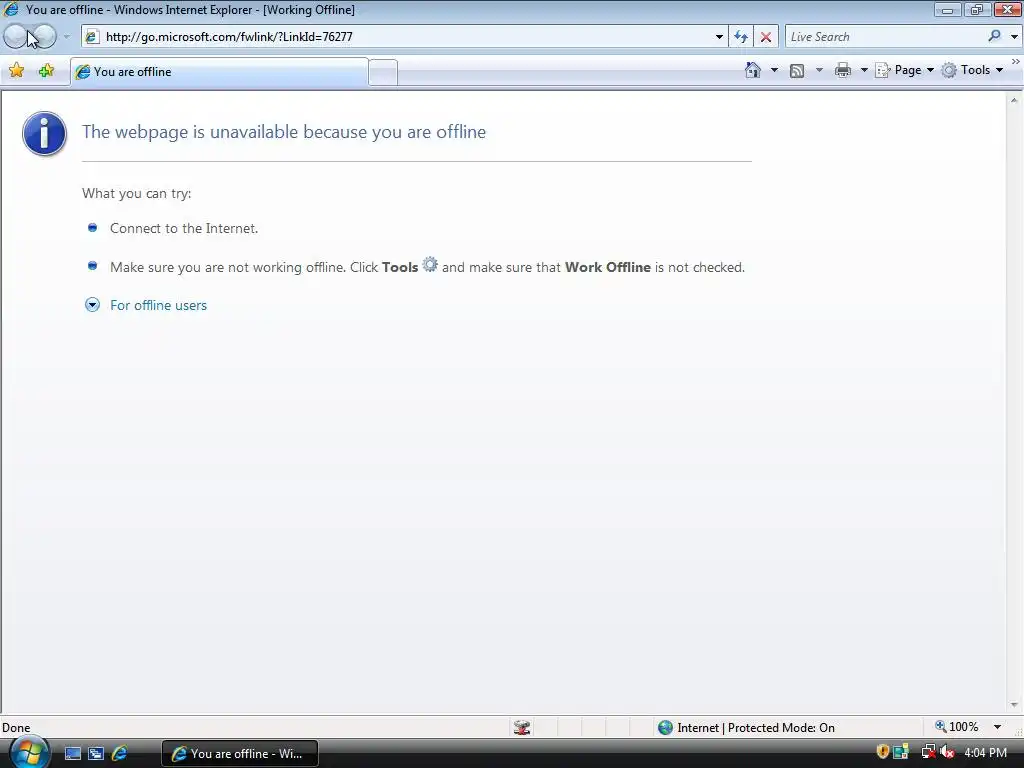The width and height of the screenshot is (1024, 768).
Task: Click 'Internet | Protected Mode: On' zone
Action: coord(756,728)
